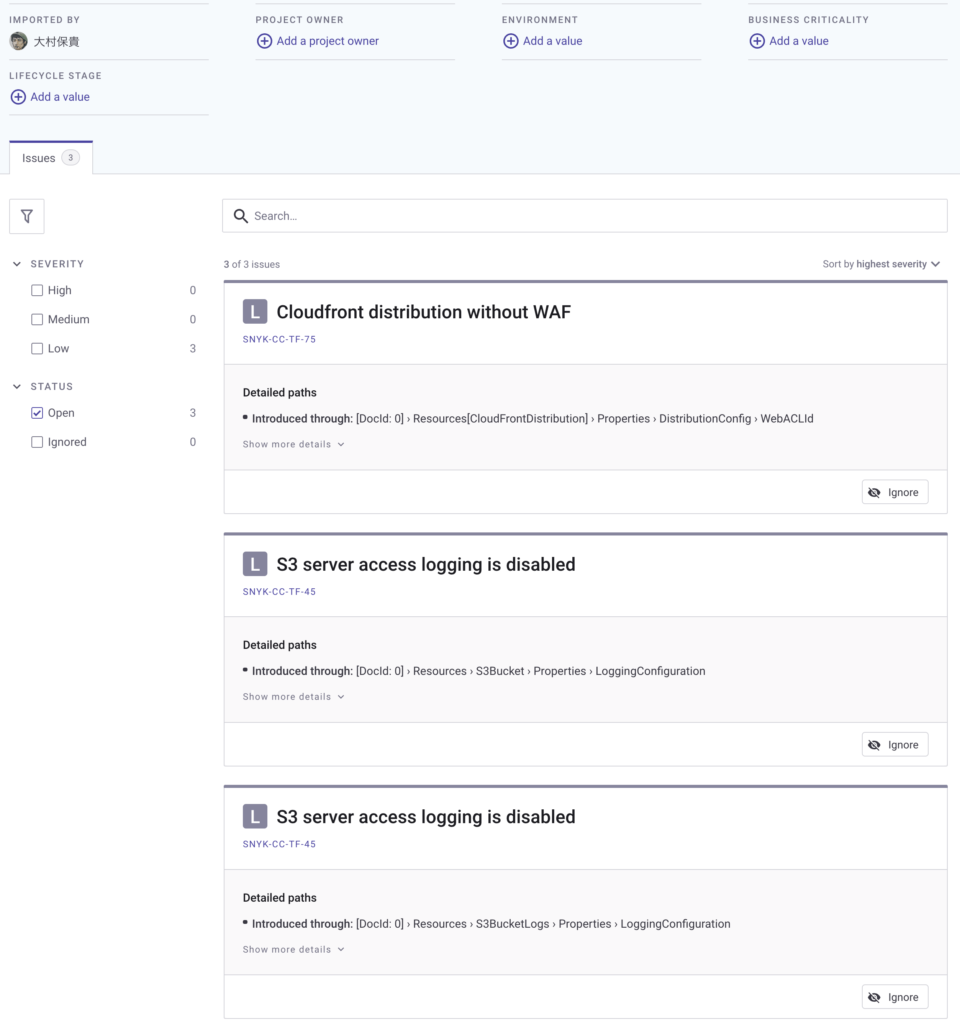
Task: Check the Low severity filter
Action: click(x=36, y=348)
